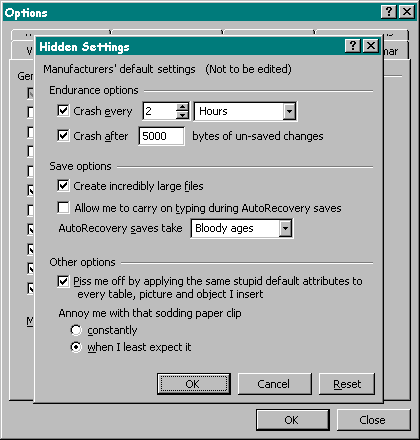Increase the Crash every spinner value
This screenshot has width=420, height=440.
pos(182,107)
